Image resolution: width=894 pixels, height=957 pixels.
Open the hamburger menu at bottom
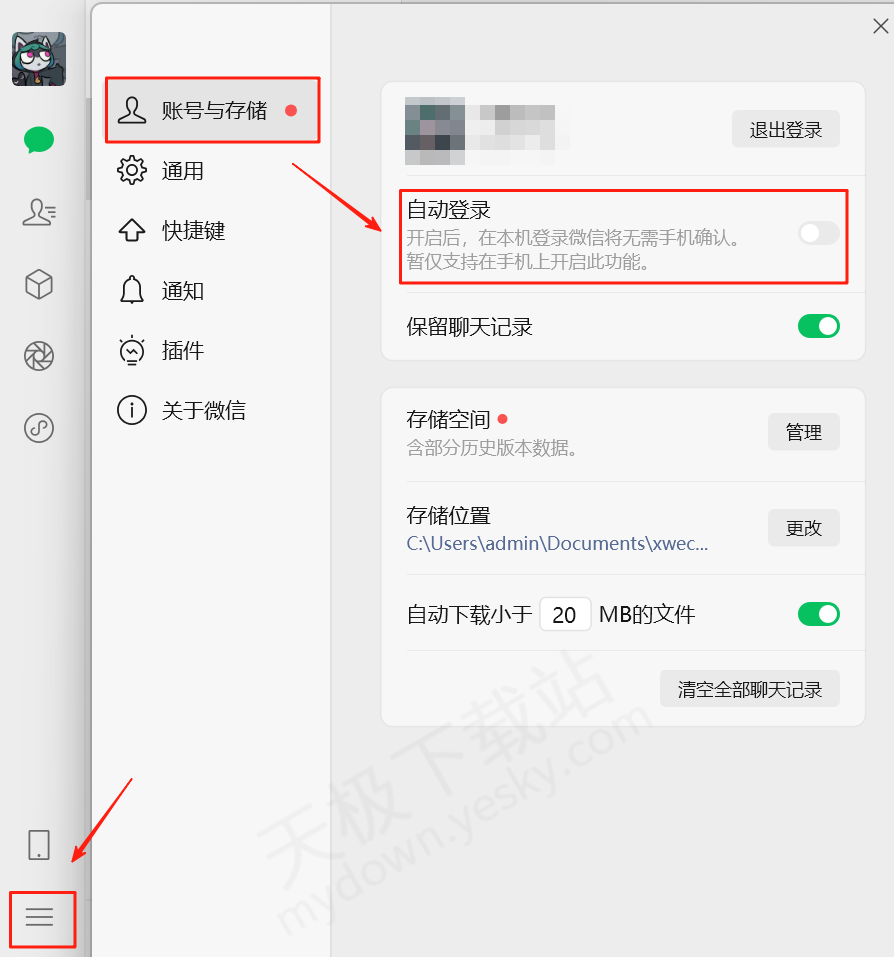40,917
